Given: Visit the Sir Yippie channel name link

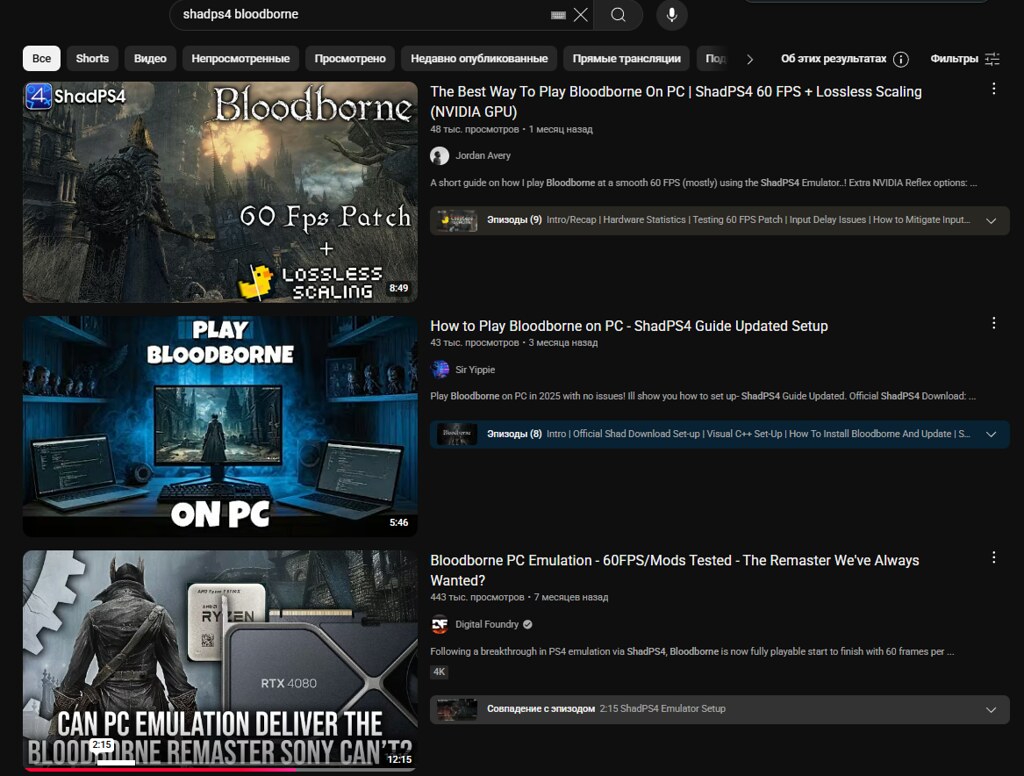Looking at the screenshot, I should 475,370.
